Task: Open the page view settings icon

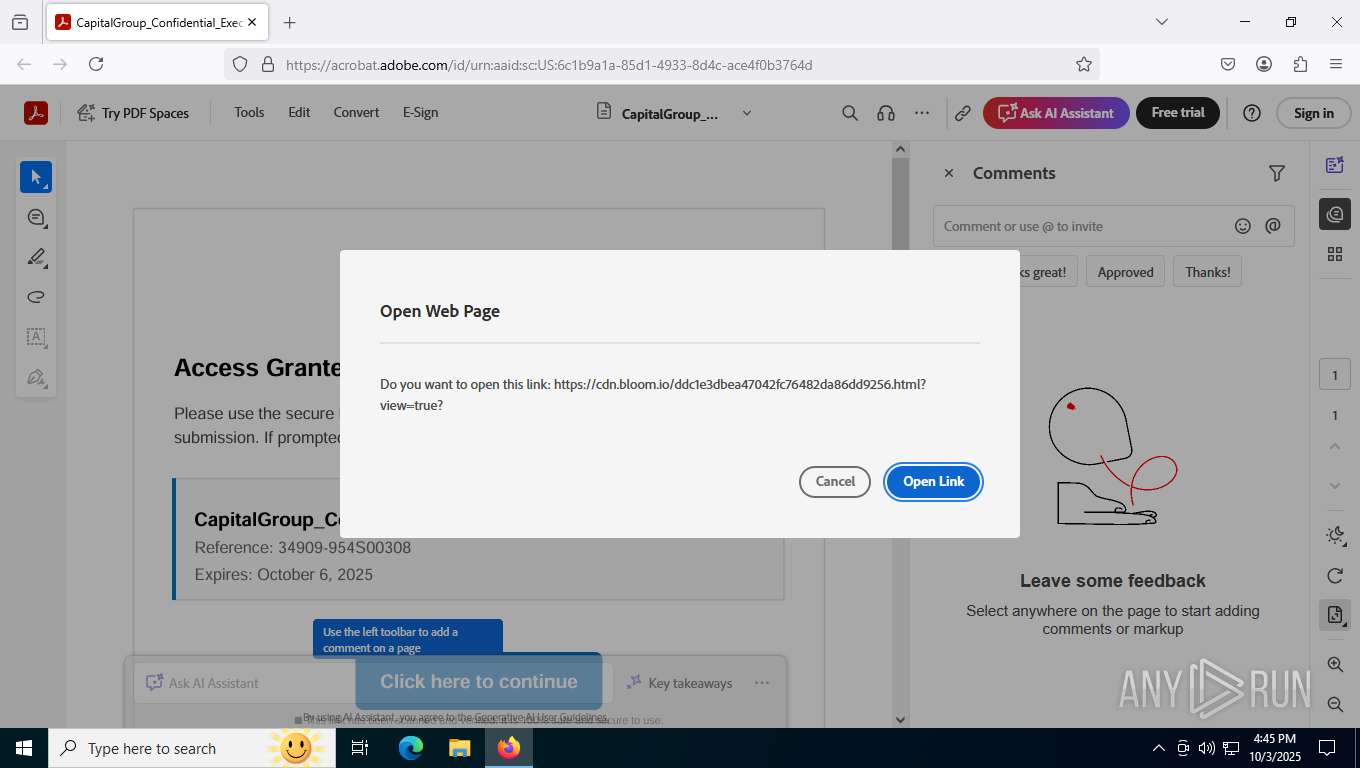Action: pos(1334,615)
